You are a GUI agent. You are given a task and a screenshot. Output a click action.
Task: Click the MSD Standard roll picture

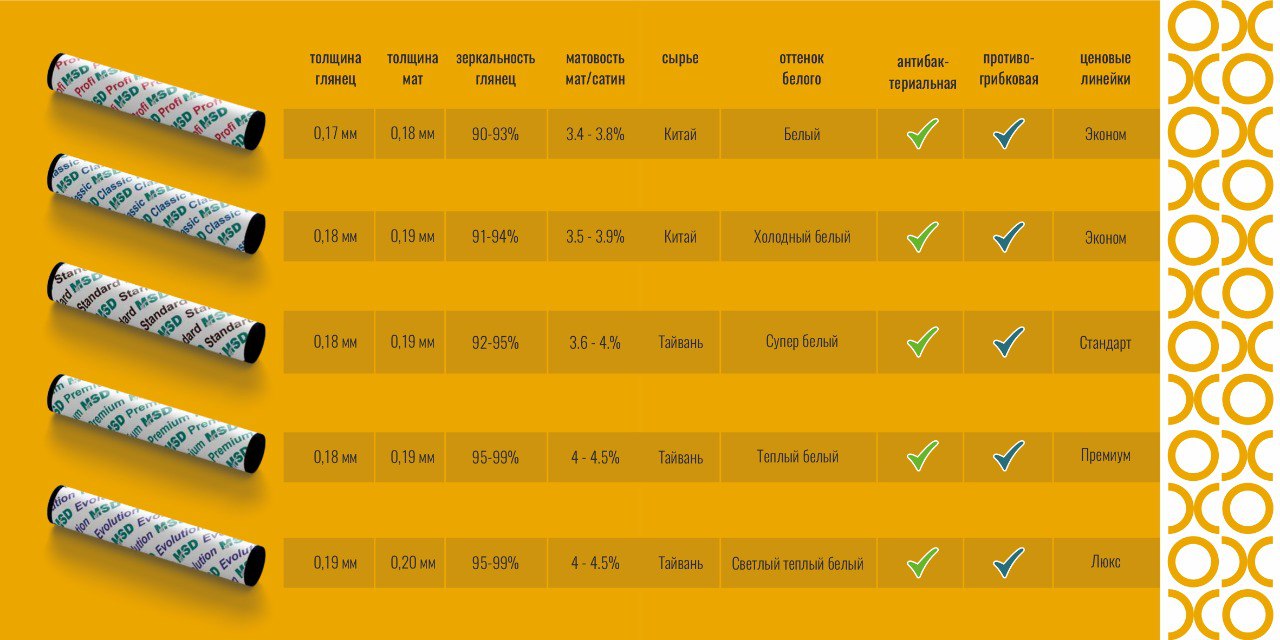(157, 312)
